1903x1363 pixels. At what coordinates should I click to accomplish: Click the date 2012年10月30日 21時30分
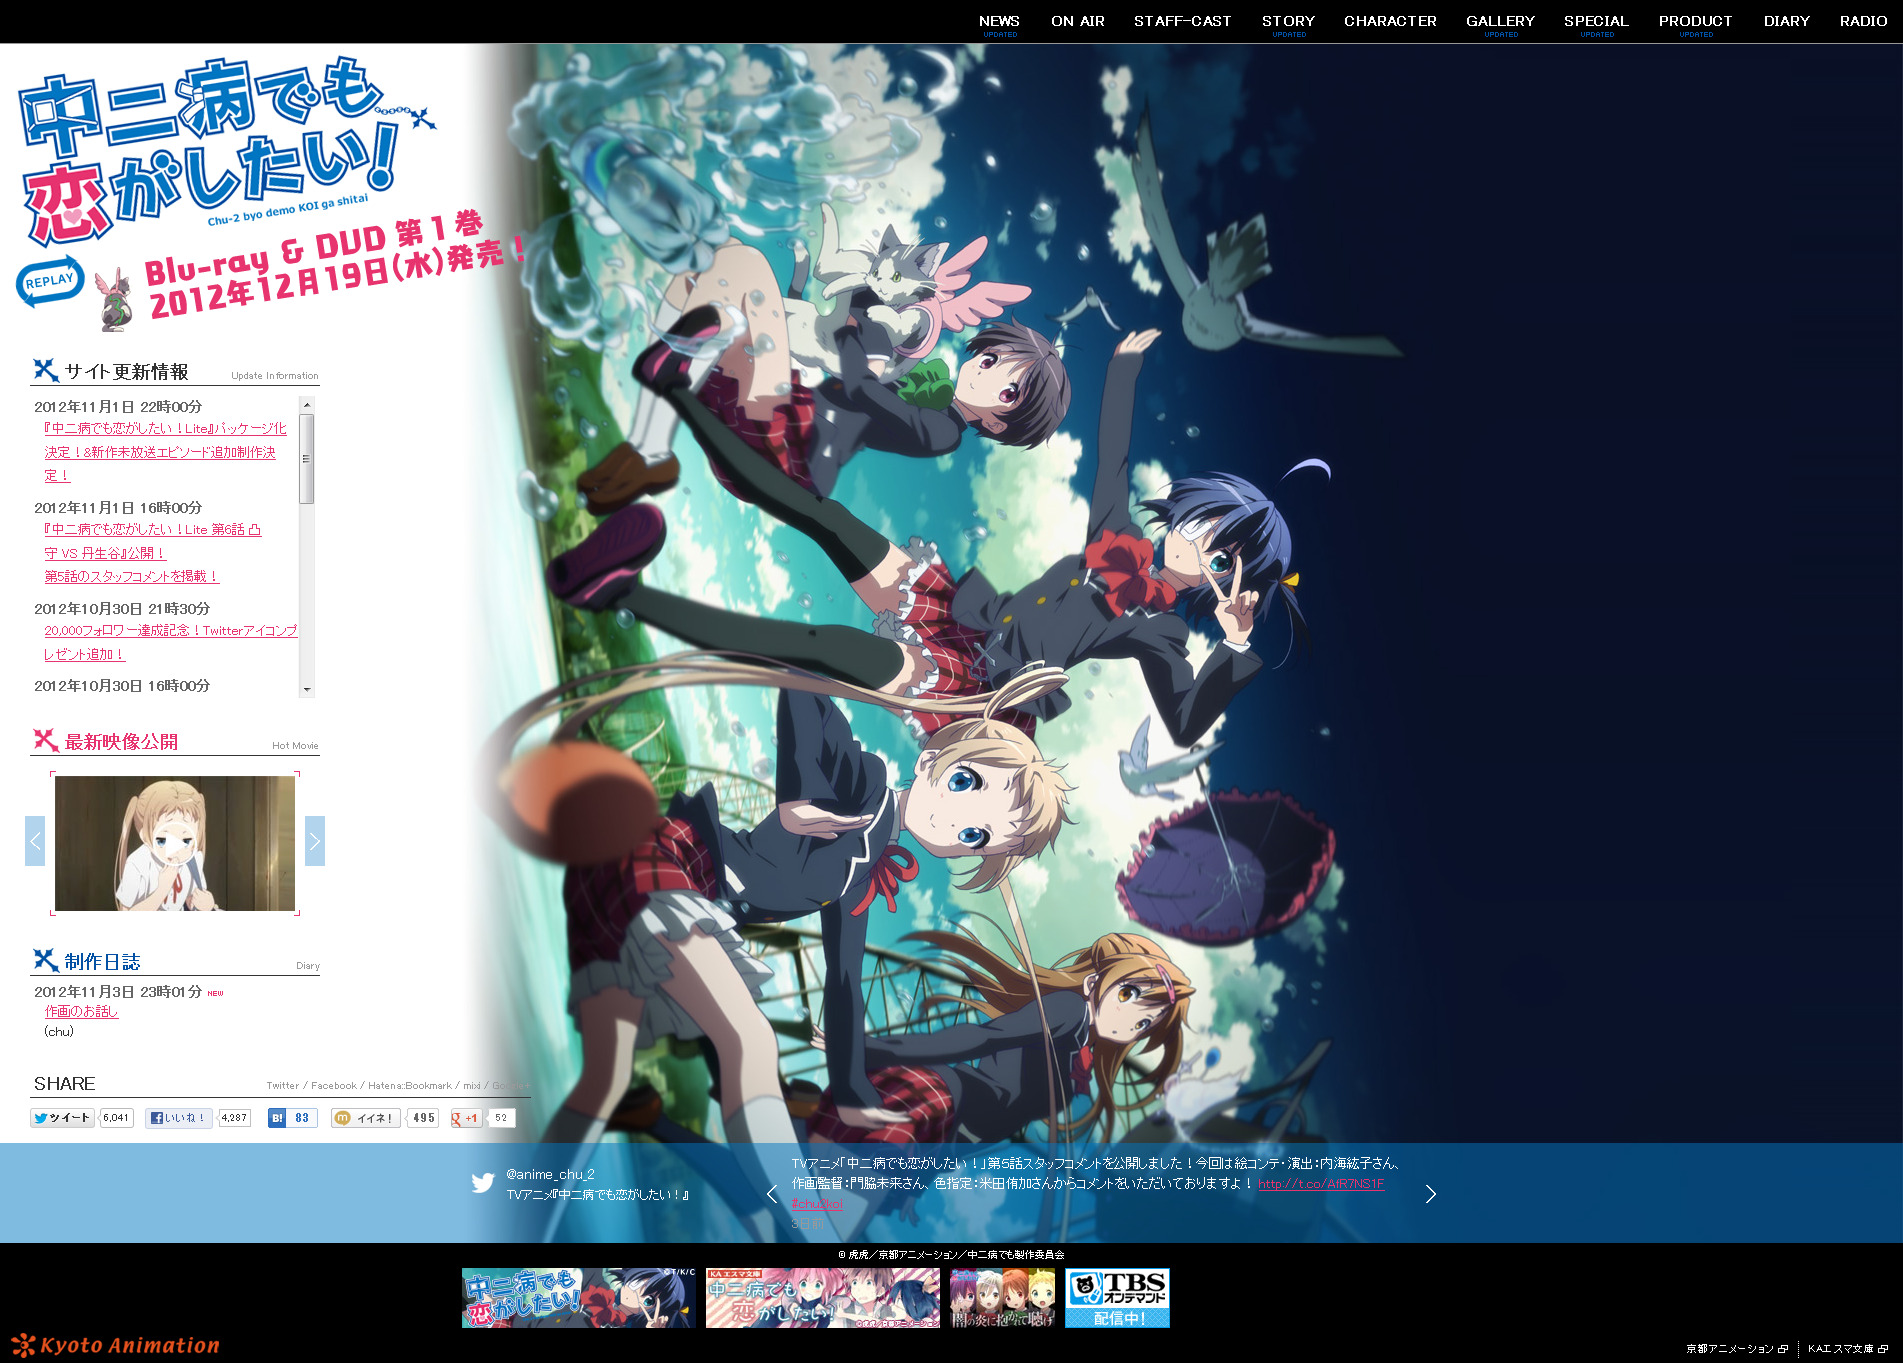(x=122, y=609)
